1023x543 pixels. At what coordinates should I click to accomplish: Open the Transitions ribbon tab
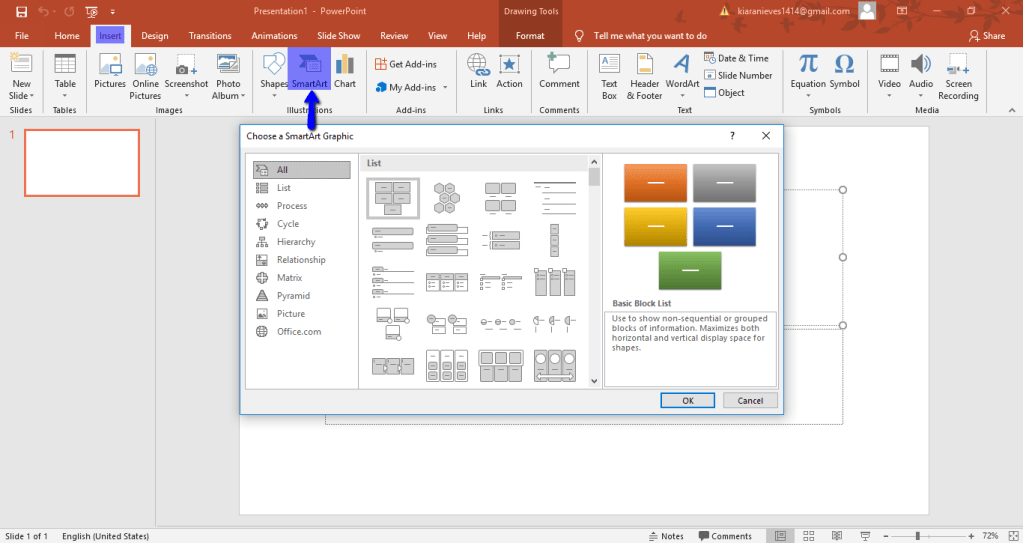pos(210,36)
